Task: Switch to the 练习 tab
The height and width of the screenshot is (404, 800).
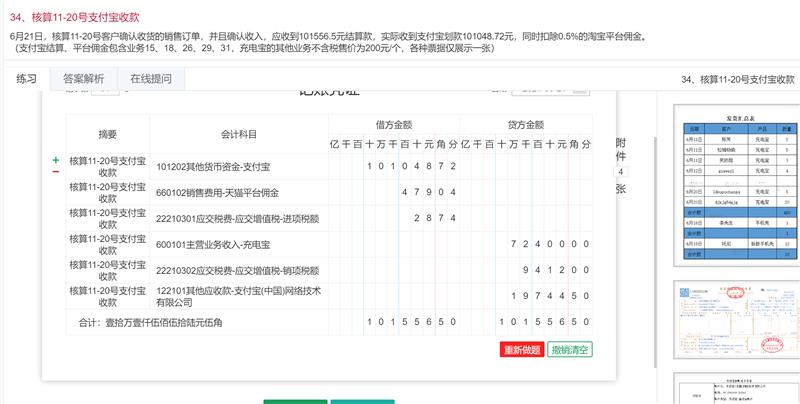Action: tap(27, 79)
